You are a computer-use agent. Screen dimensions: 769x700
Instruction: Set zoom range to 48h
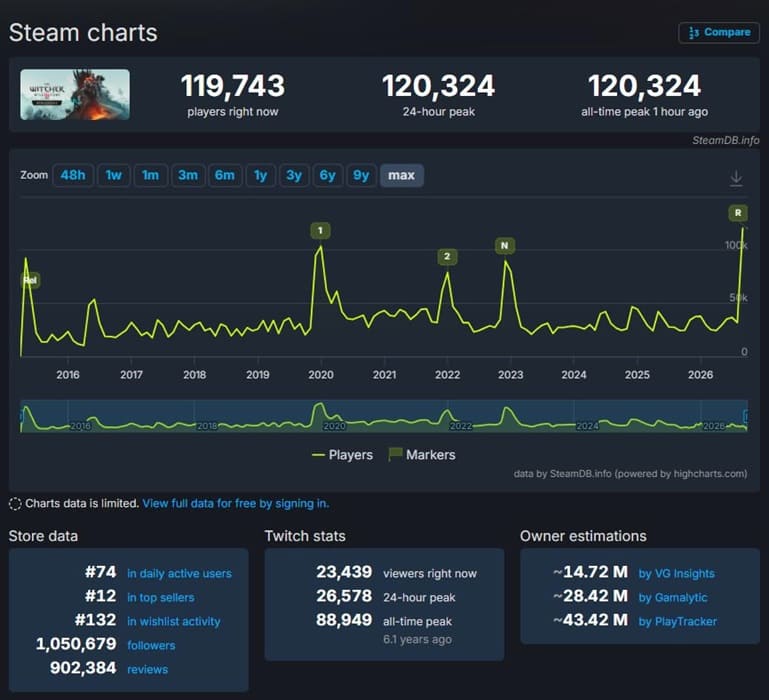tap(73, 175)
